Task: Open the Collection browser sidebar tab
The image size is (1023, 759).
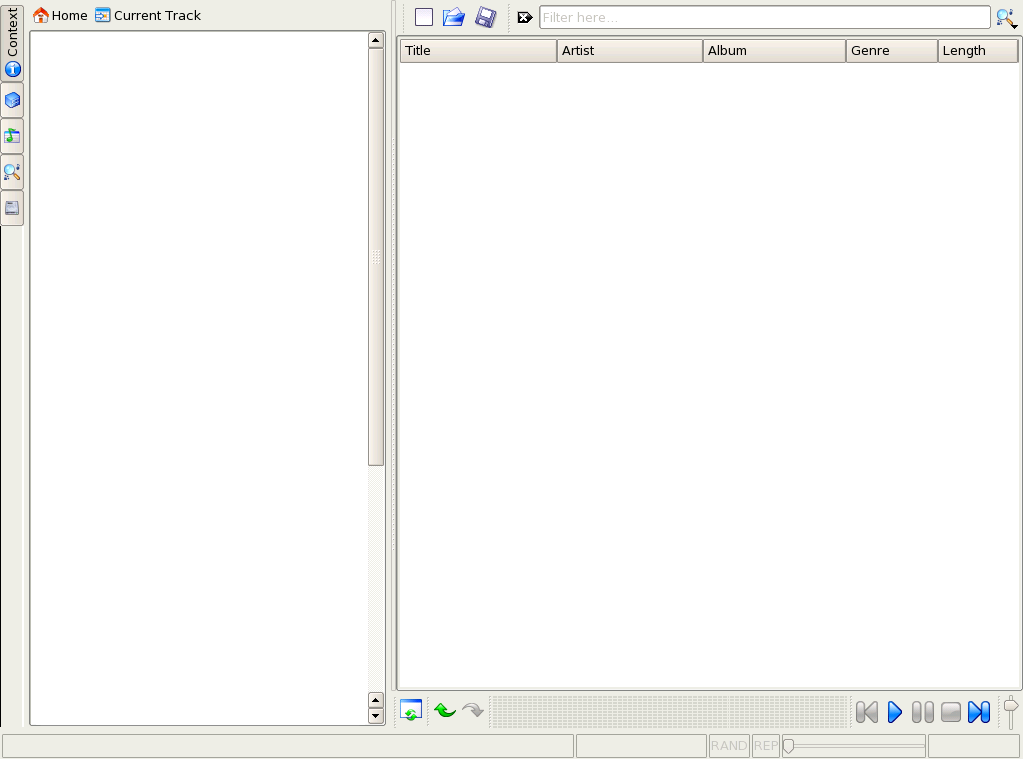Action: pos(12,100)
